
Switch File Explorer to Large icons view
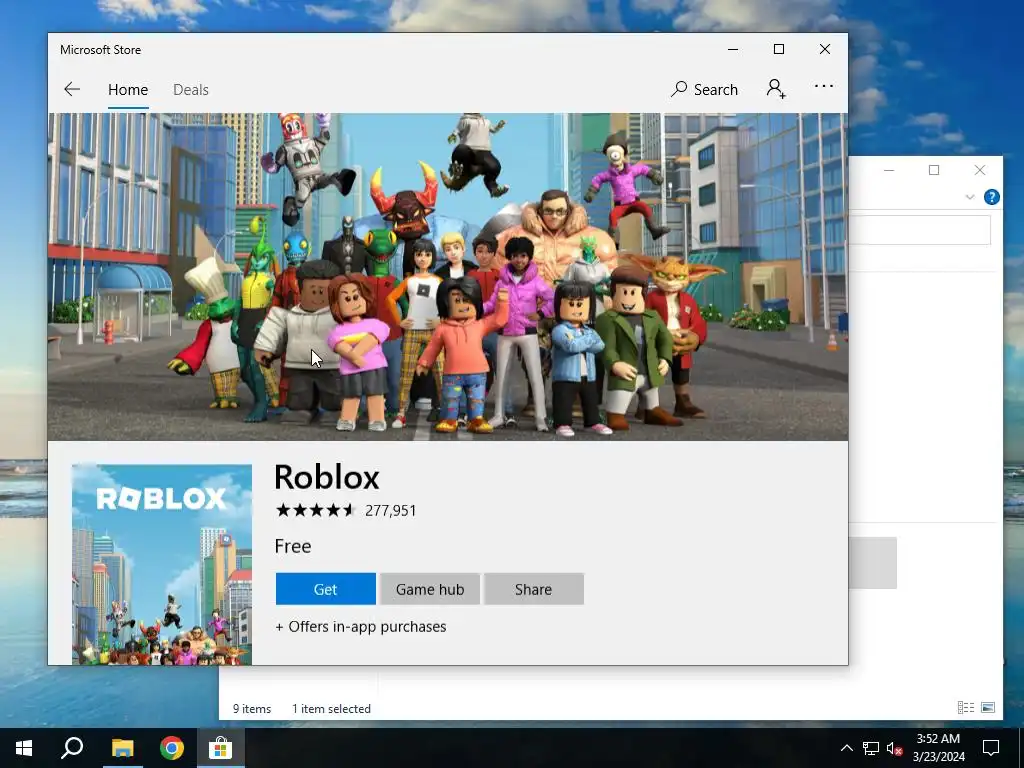tap(988, 707)
